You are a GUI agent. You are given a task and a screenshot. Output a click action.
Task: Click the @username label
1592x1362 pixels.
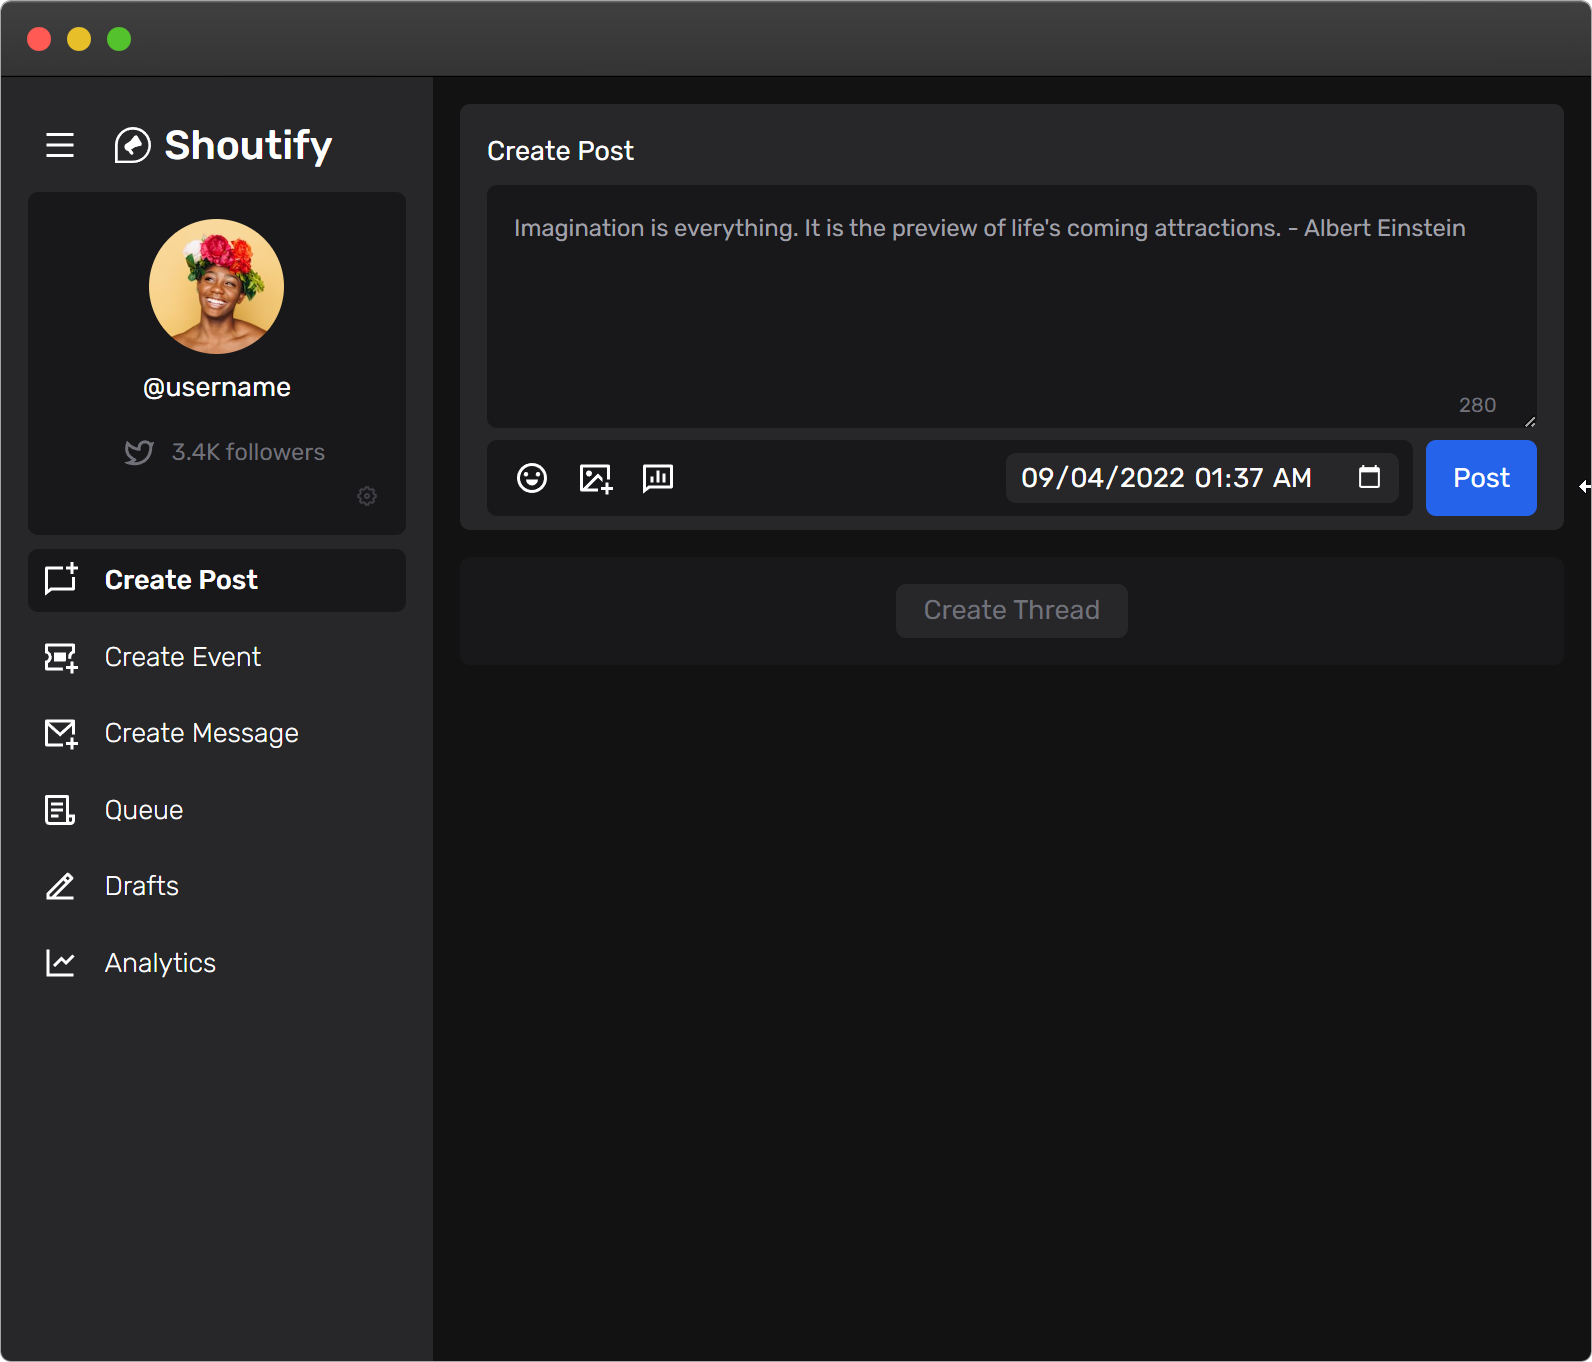click(217, 388)
